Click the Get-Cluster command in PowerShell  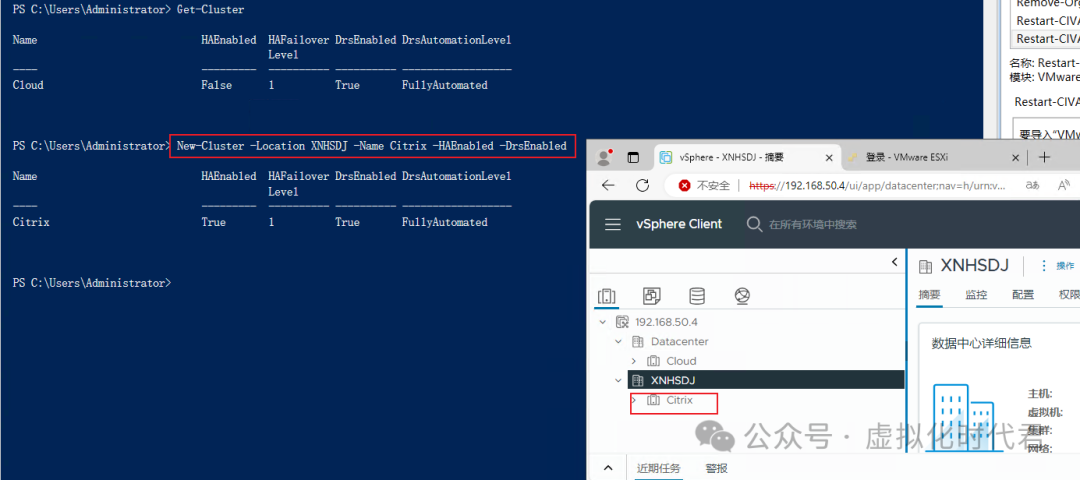click(x=210, y=10)
